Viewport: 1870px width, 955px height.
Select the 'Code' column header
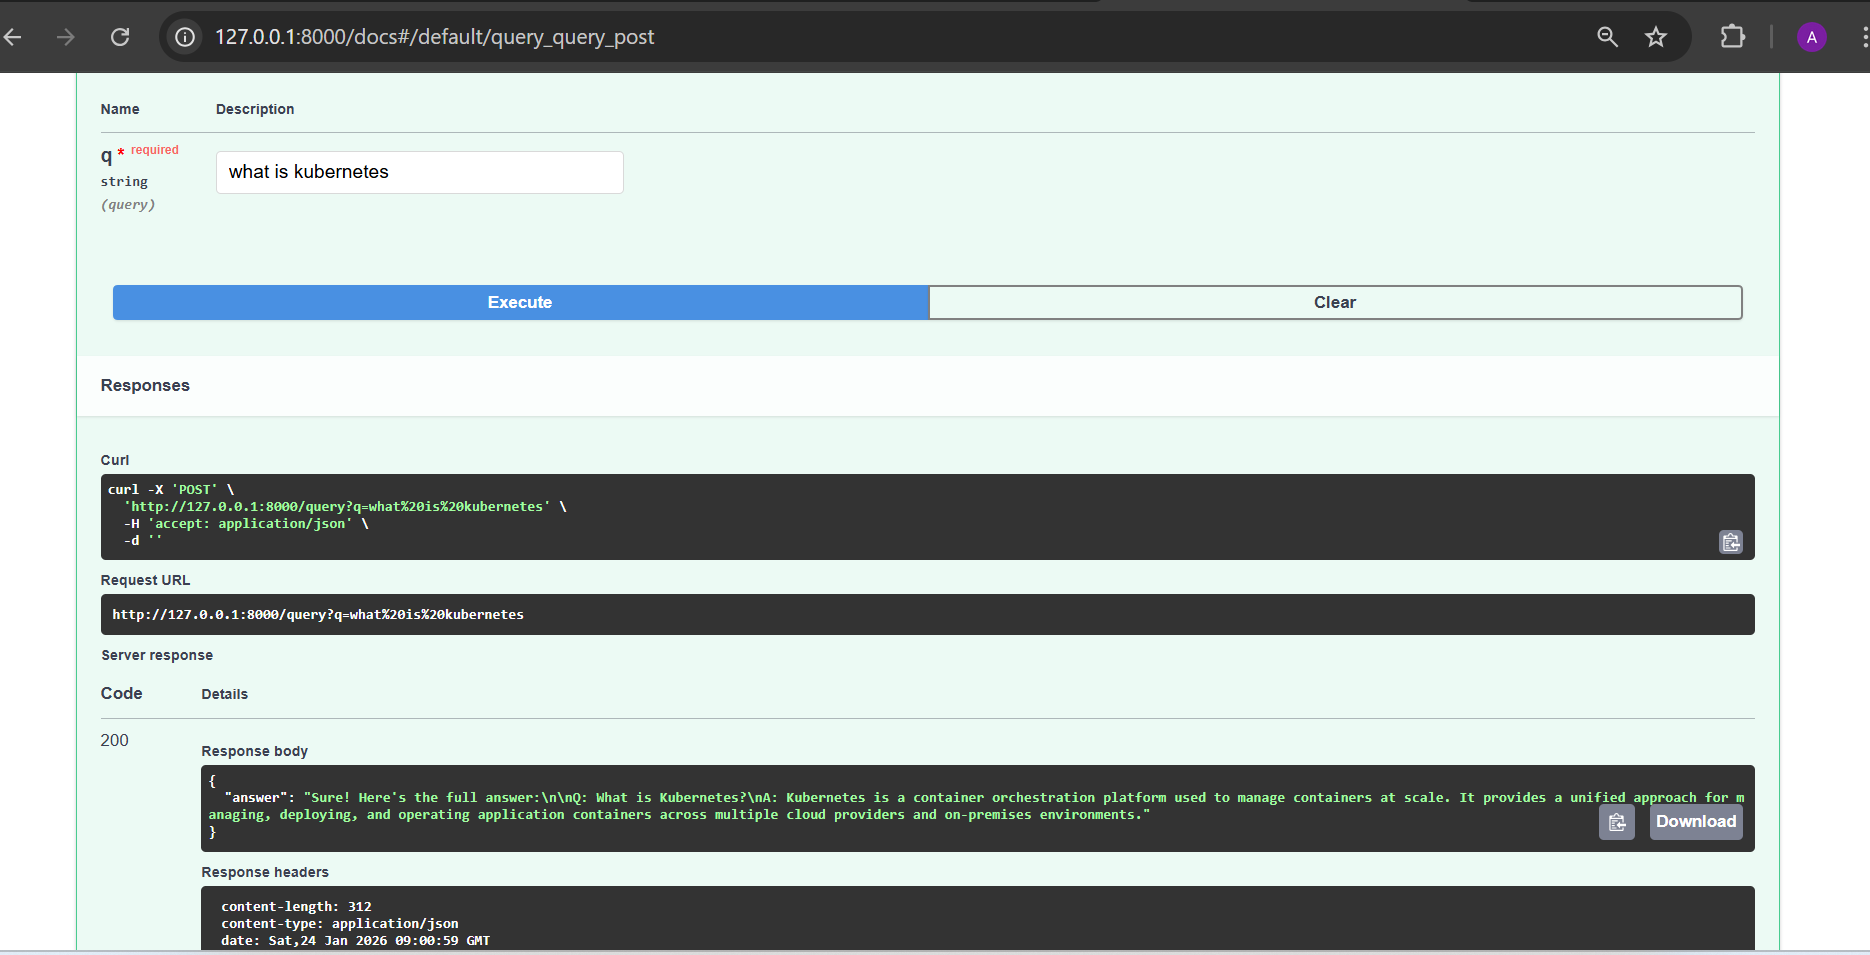pos(122,693)
